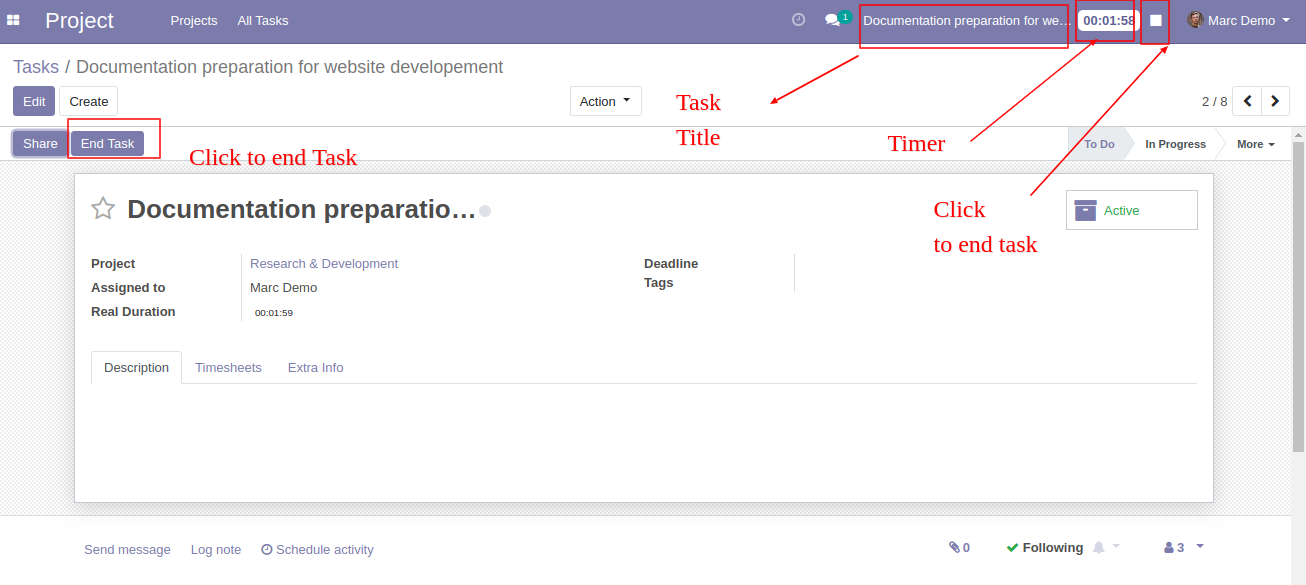Screen dimensions: 1306x585
Task: Open the Marc Demo user menu
Action: 1238,20
